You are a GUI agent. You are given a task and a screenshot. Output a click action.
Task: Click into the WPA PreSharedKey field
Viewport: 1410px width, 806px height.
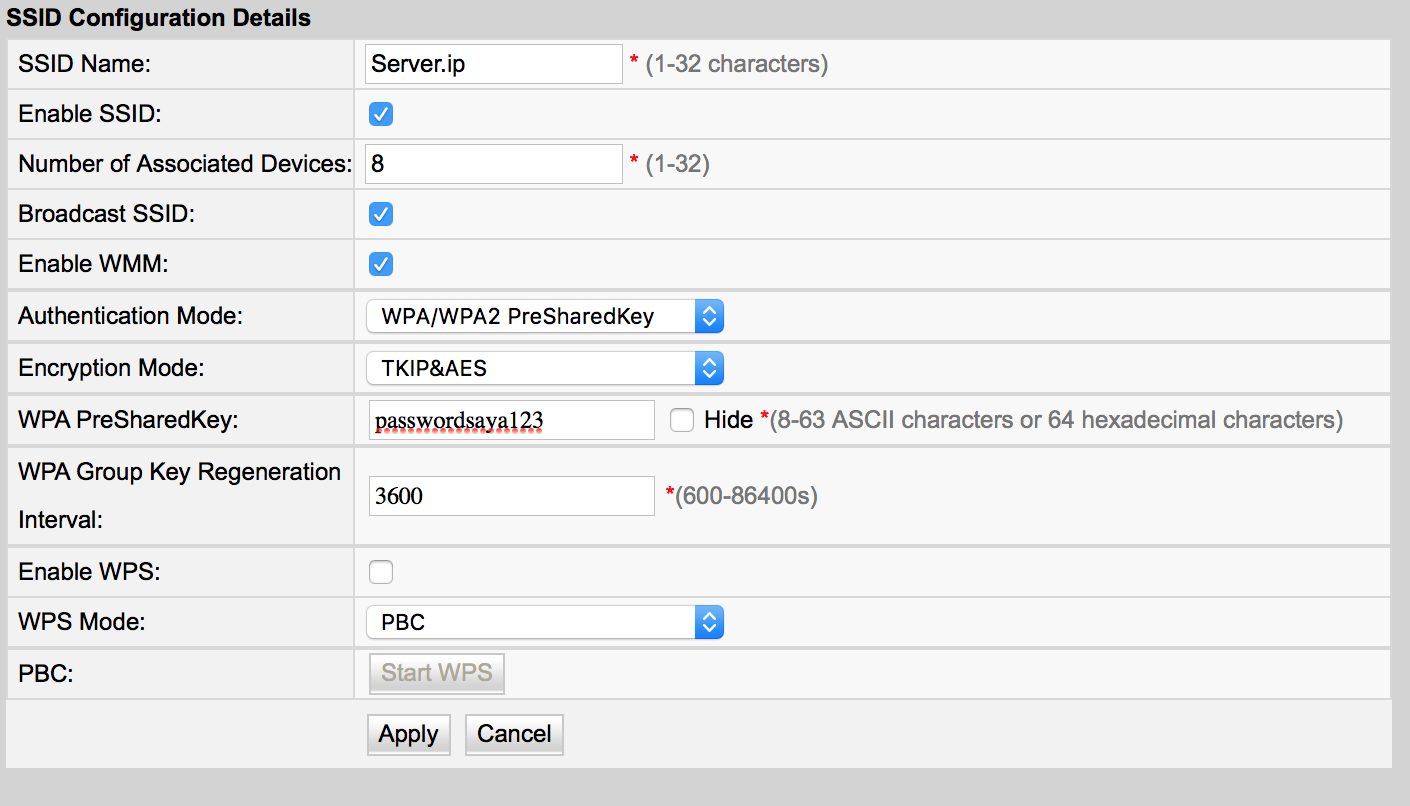coord(511,420)
